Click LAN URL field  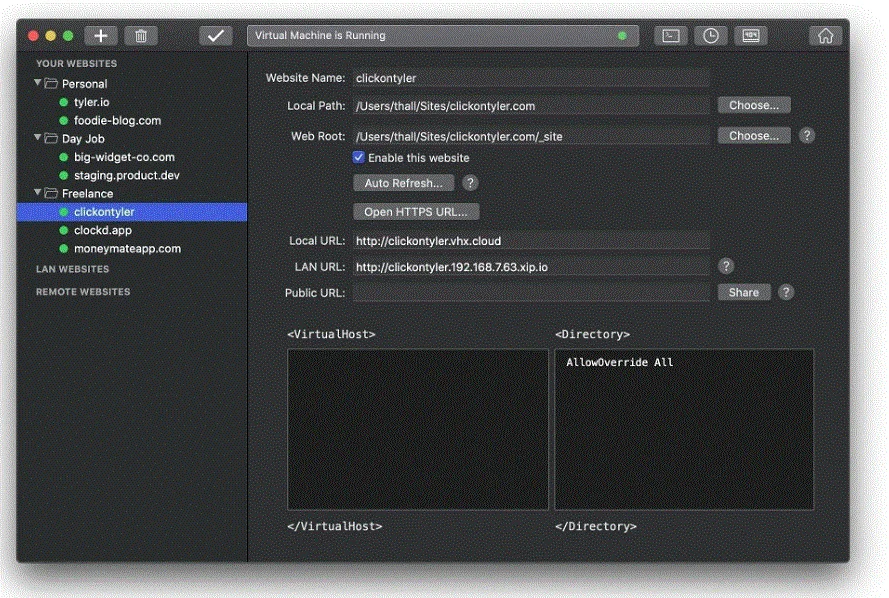531,267
